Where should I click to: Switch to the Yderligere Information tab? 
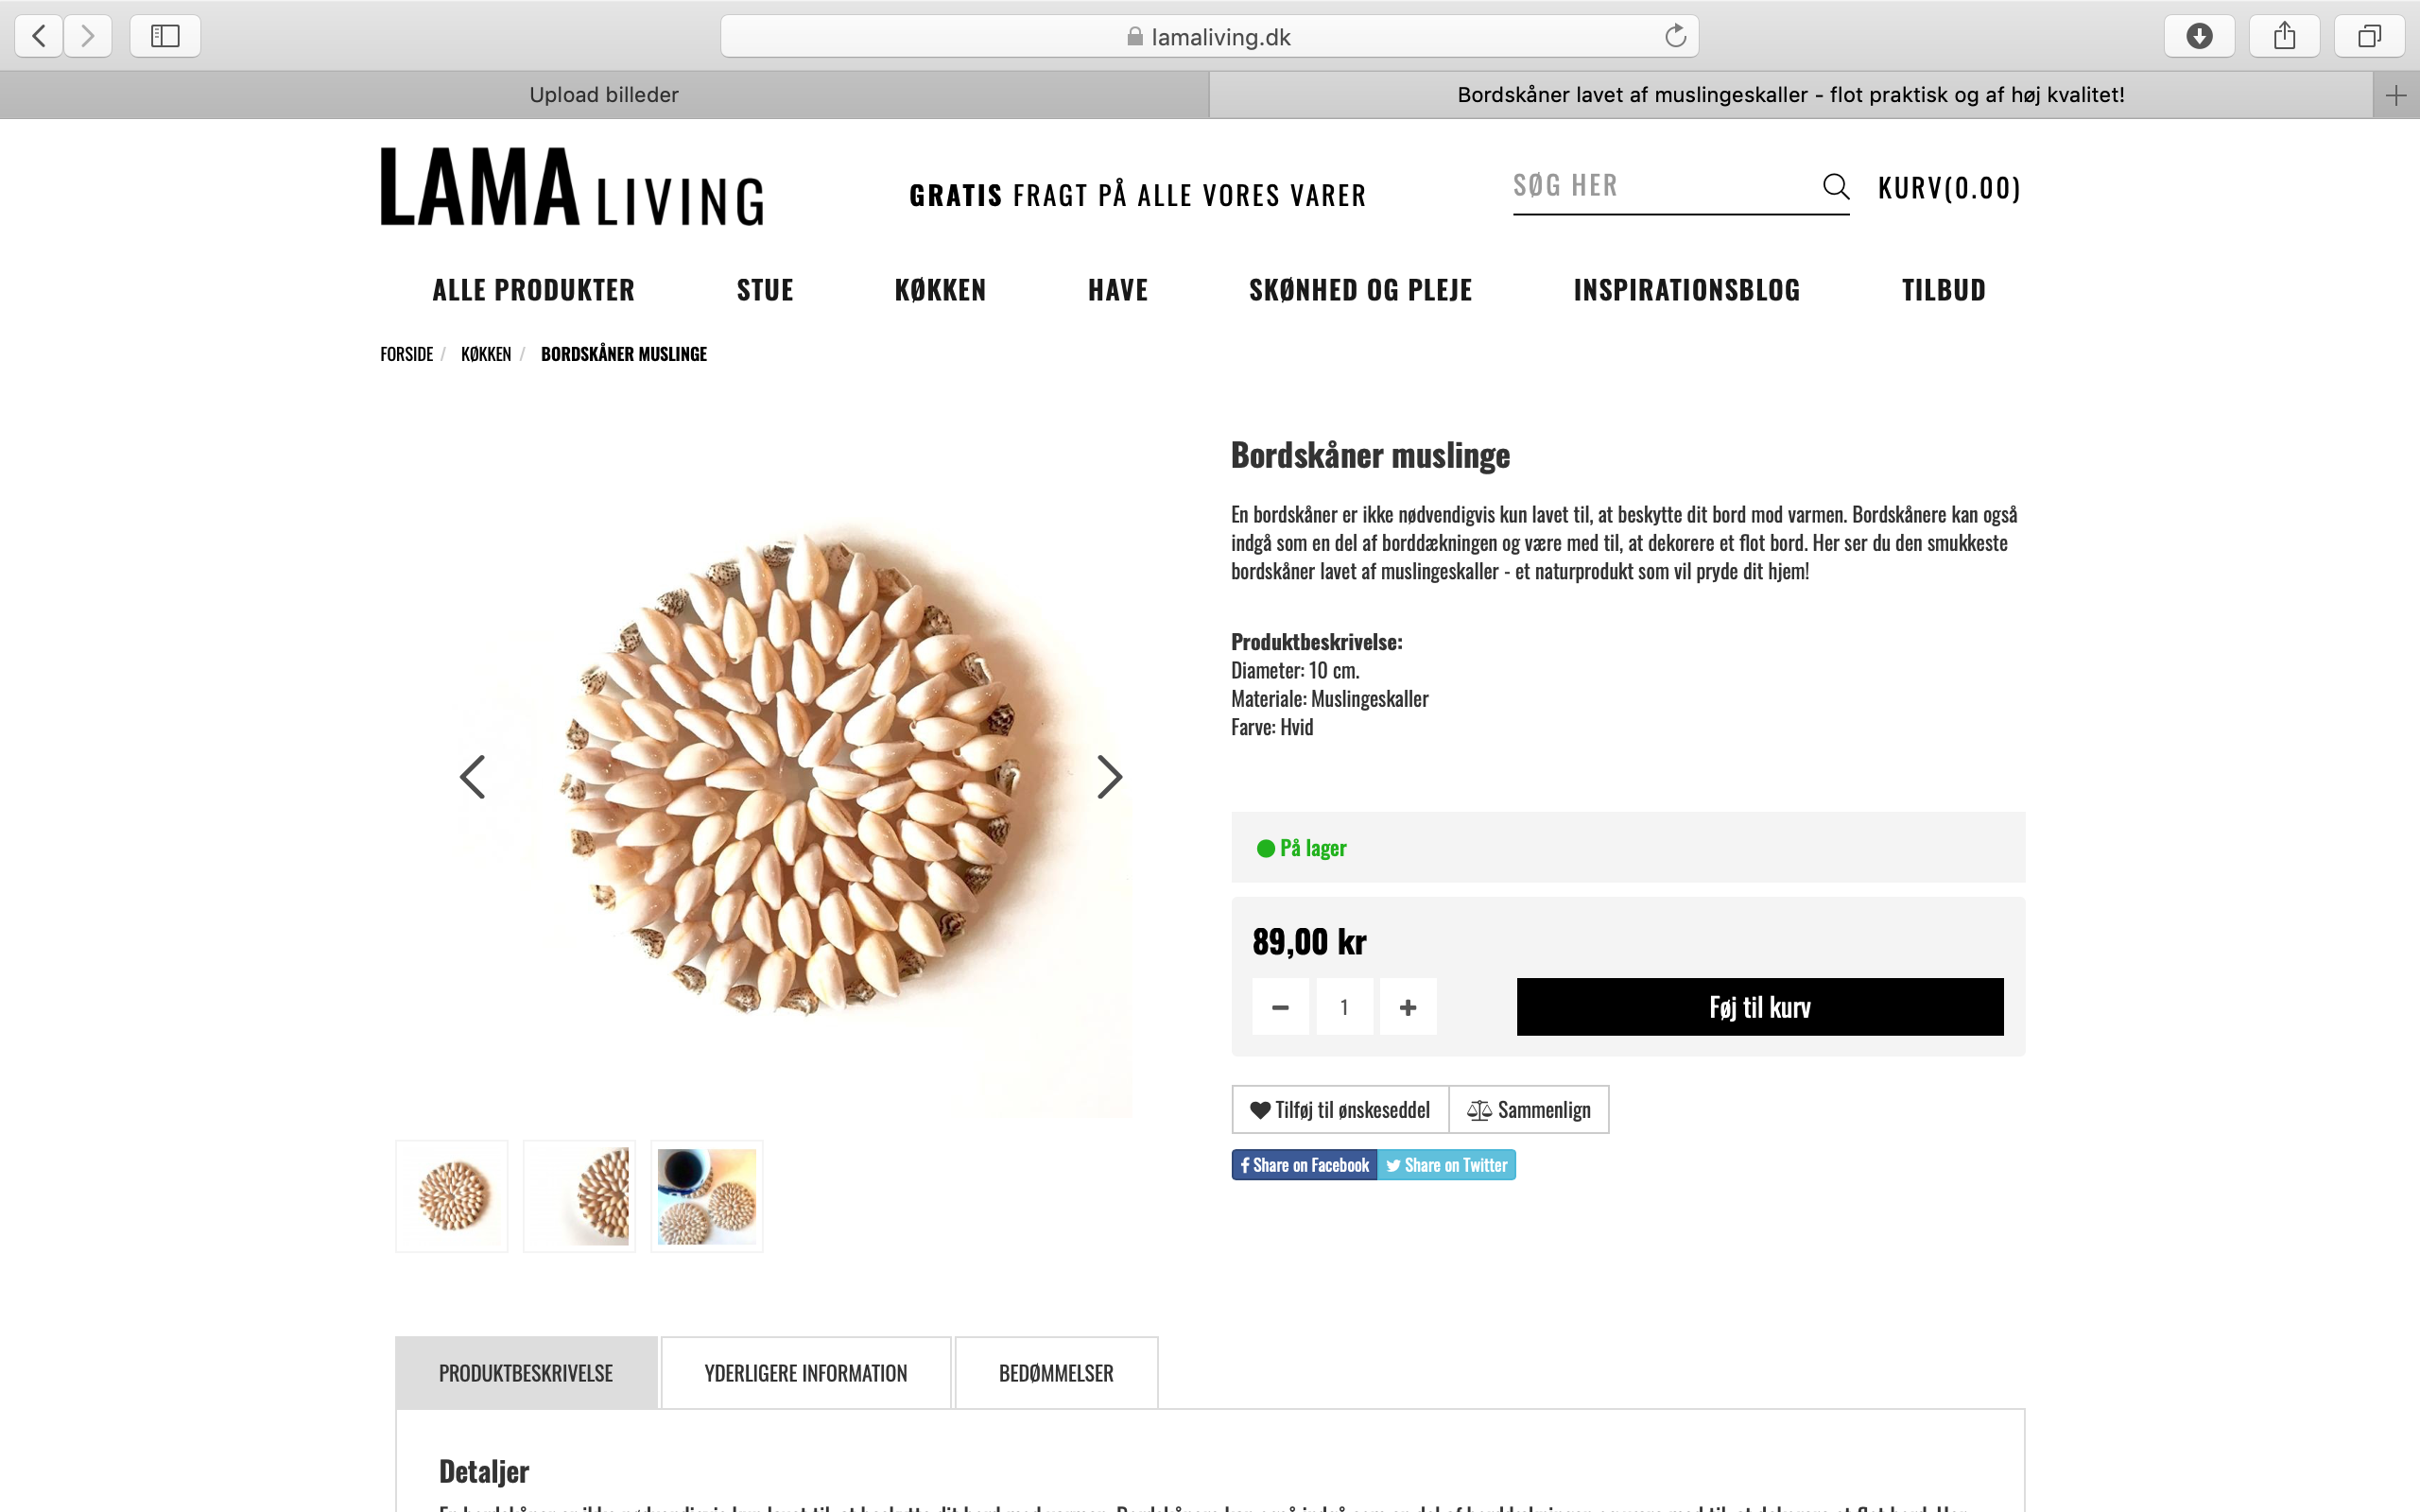805,1373
